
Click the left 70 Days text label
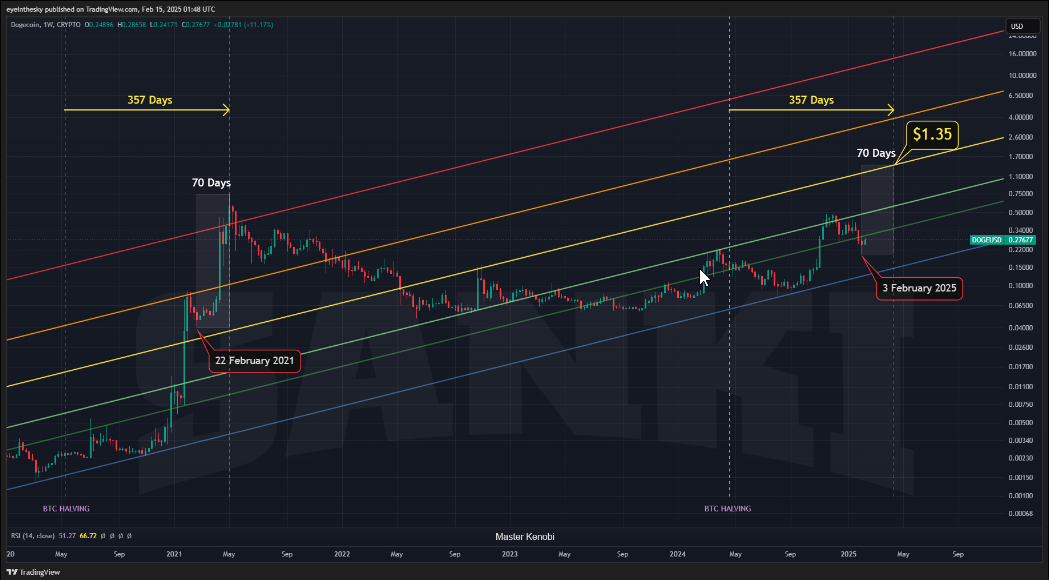click(212, 183)
